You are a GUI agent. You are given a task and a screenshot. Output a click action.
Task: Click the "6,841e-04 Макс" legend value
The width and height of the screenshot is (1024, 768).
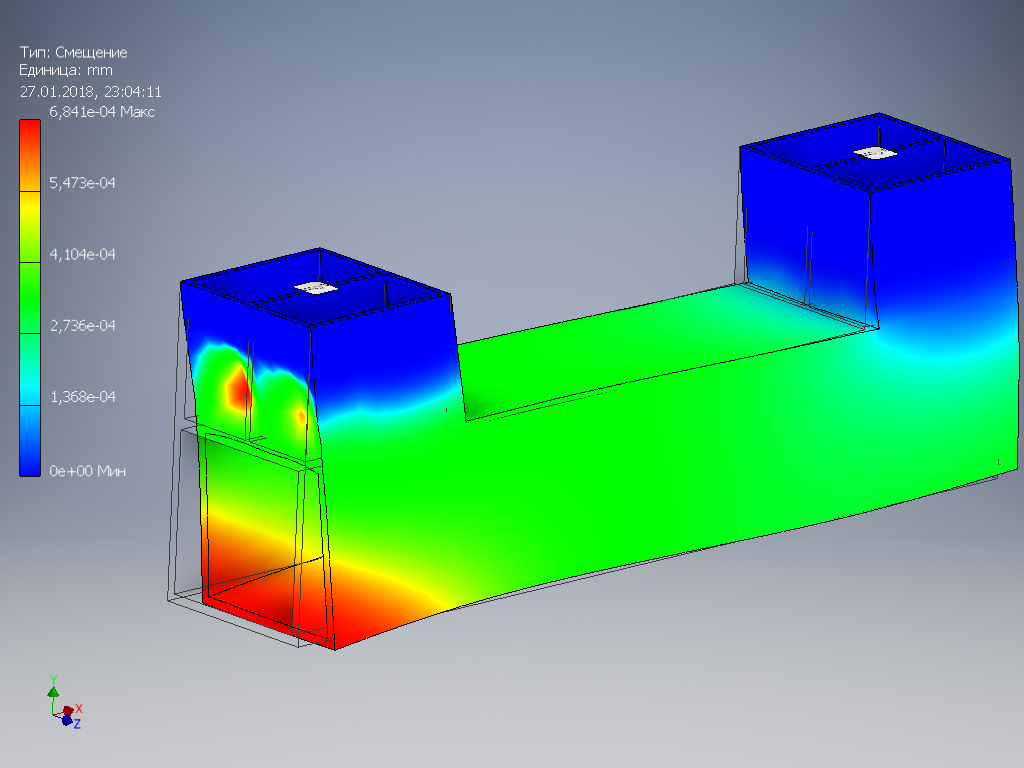102,112
